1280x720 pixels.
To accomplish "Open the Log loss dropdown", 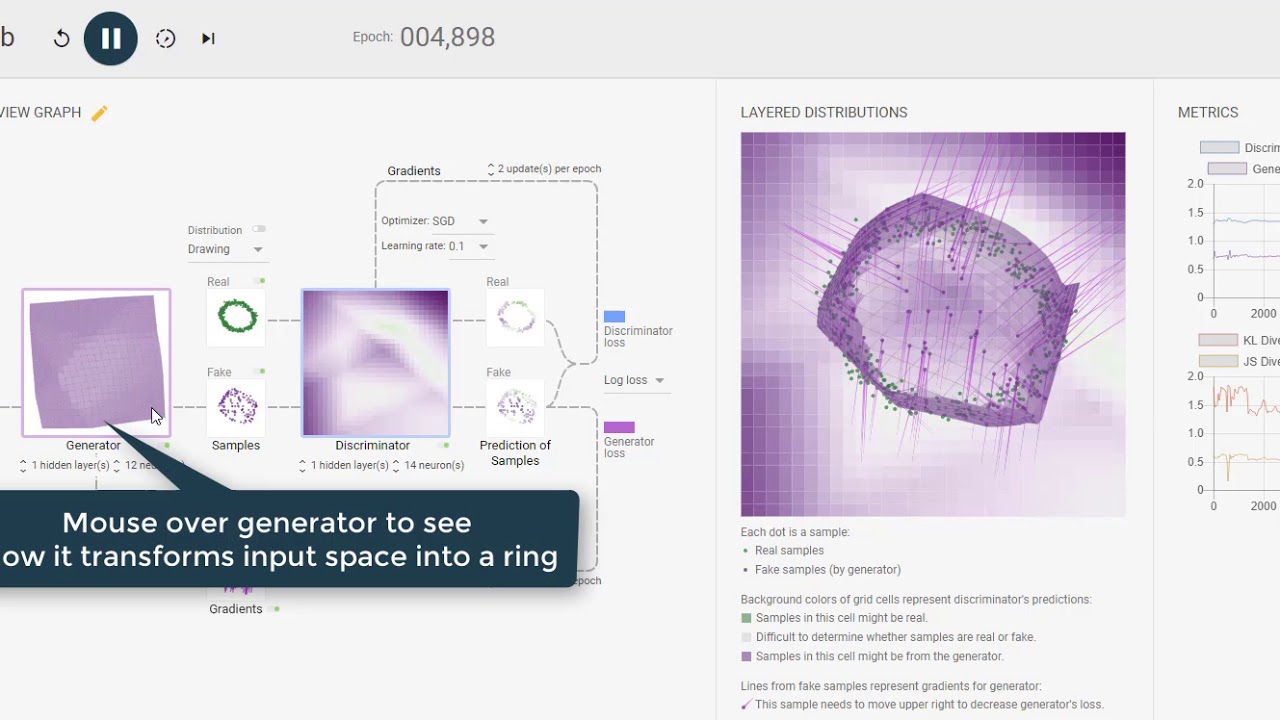I will pyautogui.click(x=635, y=380).
